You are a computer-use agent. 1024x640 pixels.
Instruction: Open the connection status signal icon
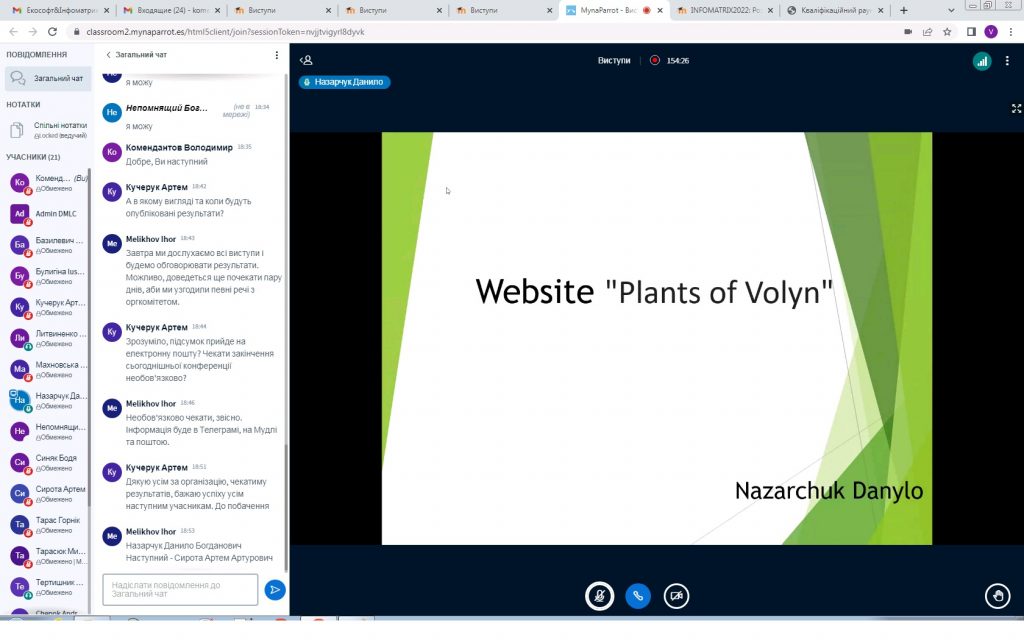tap(982, 61)
